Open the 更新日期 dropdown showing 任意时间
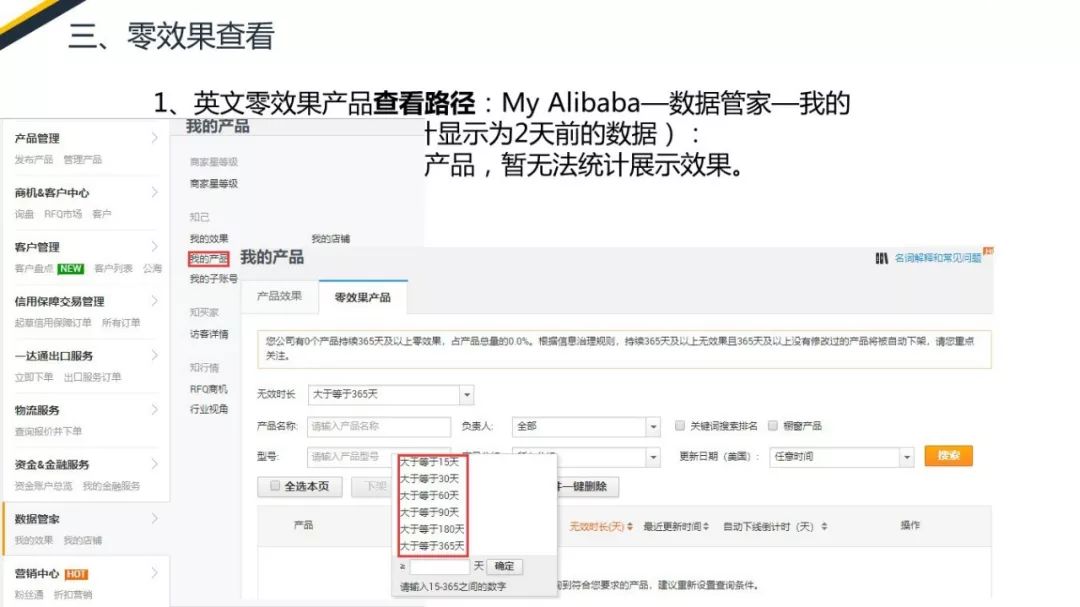The image size is (1080, 607). [906, 457]
